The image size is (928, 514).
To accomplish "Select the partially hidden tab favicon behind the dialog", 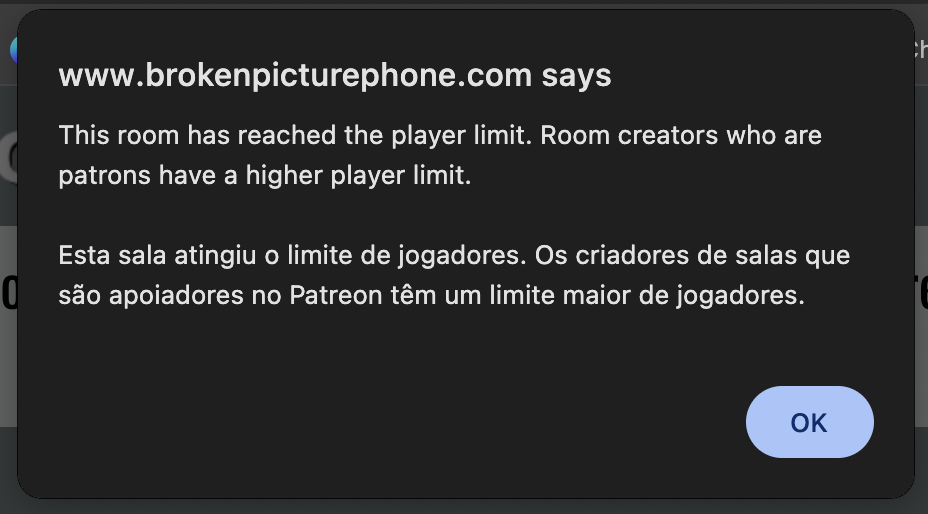I will 13,50.
